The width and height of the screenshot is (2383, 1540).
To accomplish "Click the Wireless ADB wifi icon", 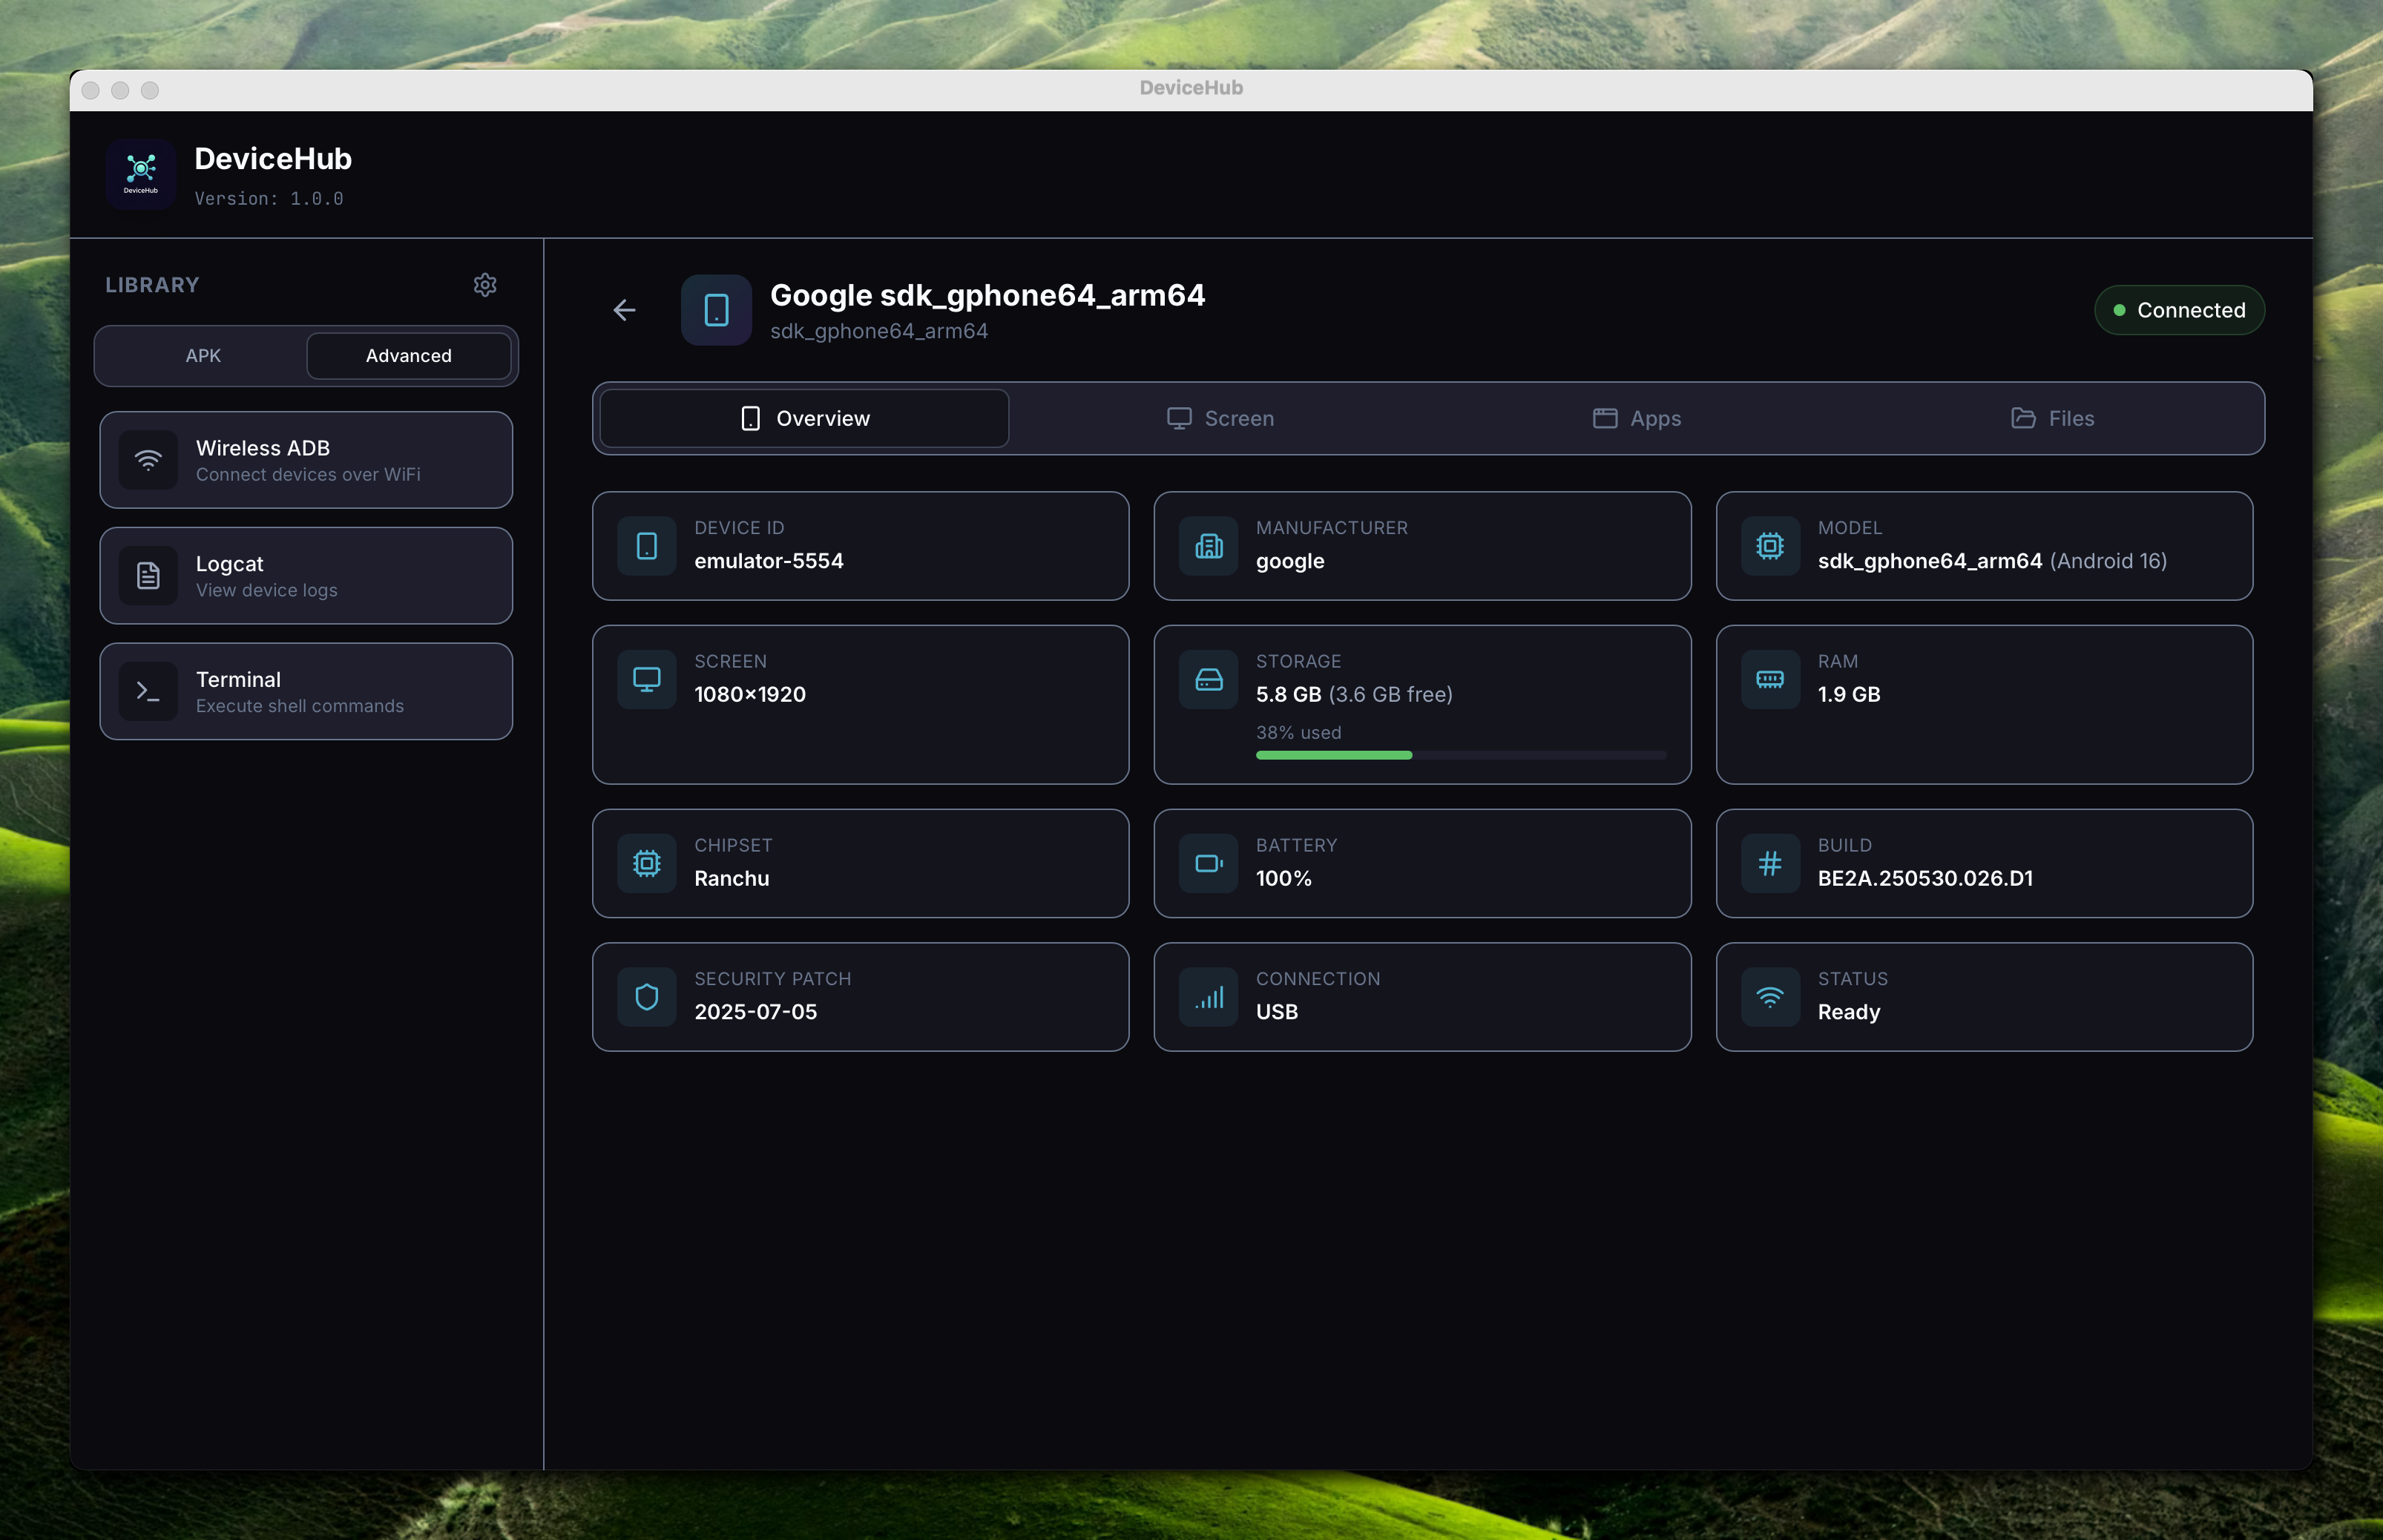I will [148, 460].
